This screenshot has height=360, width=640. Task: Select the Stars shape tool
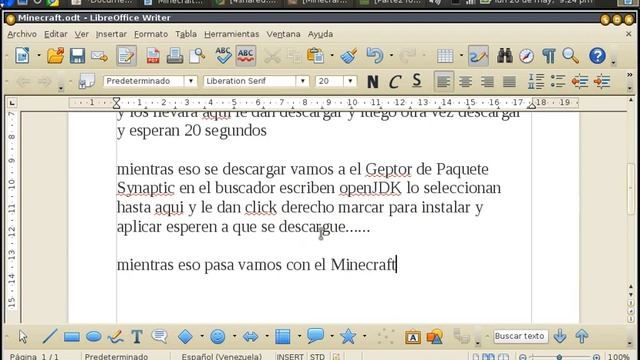(x=348, y=336)
